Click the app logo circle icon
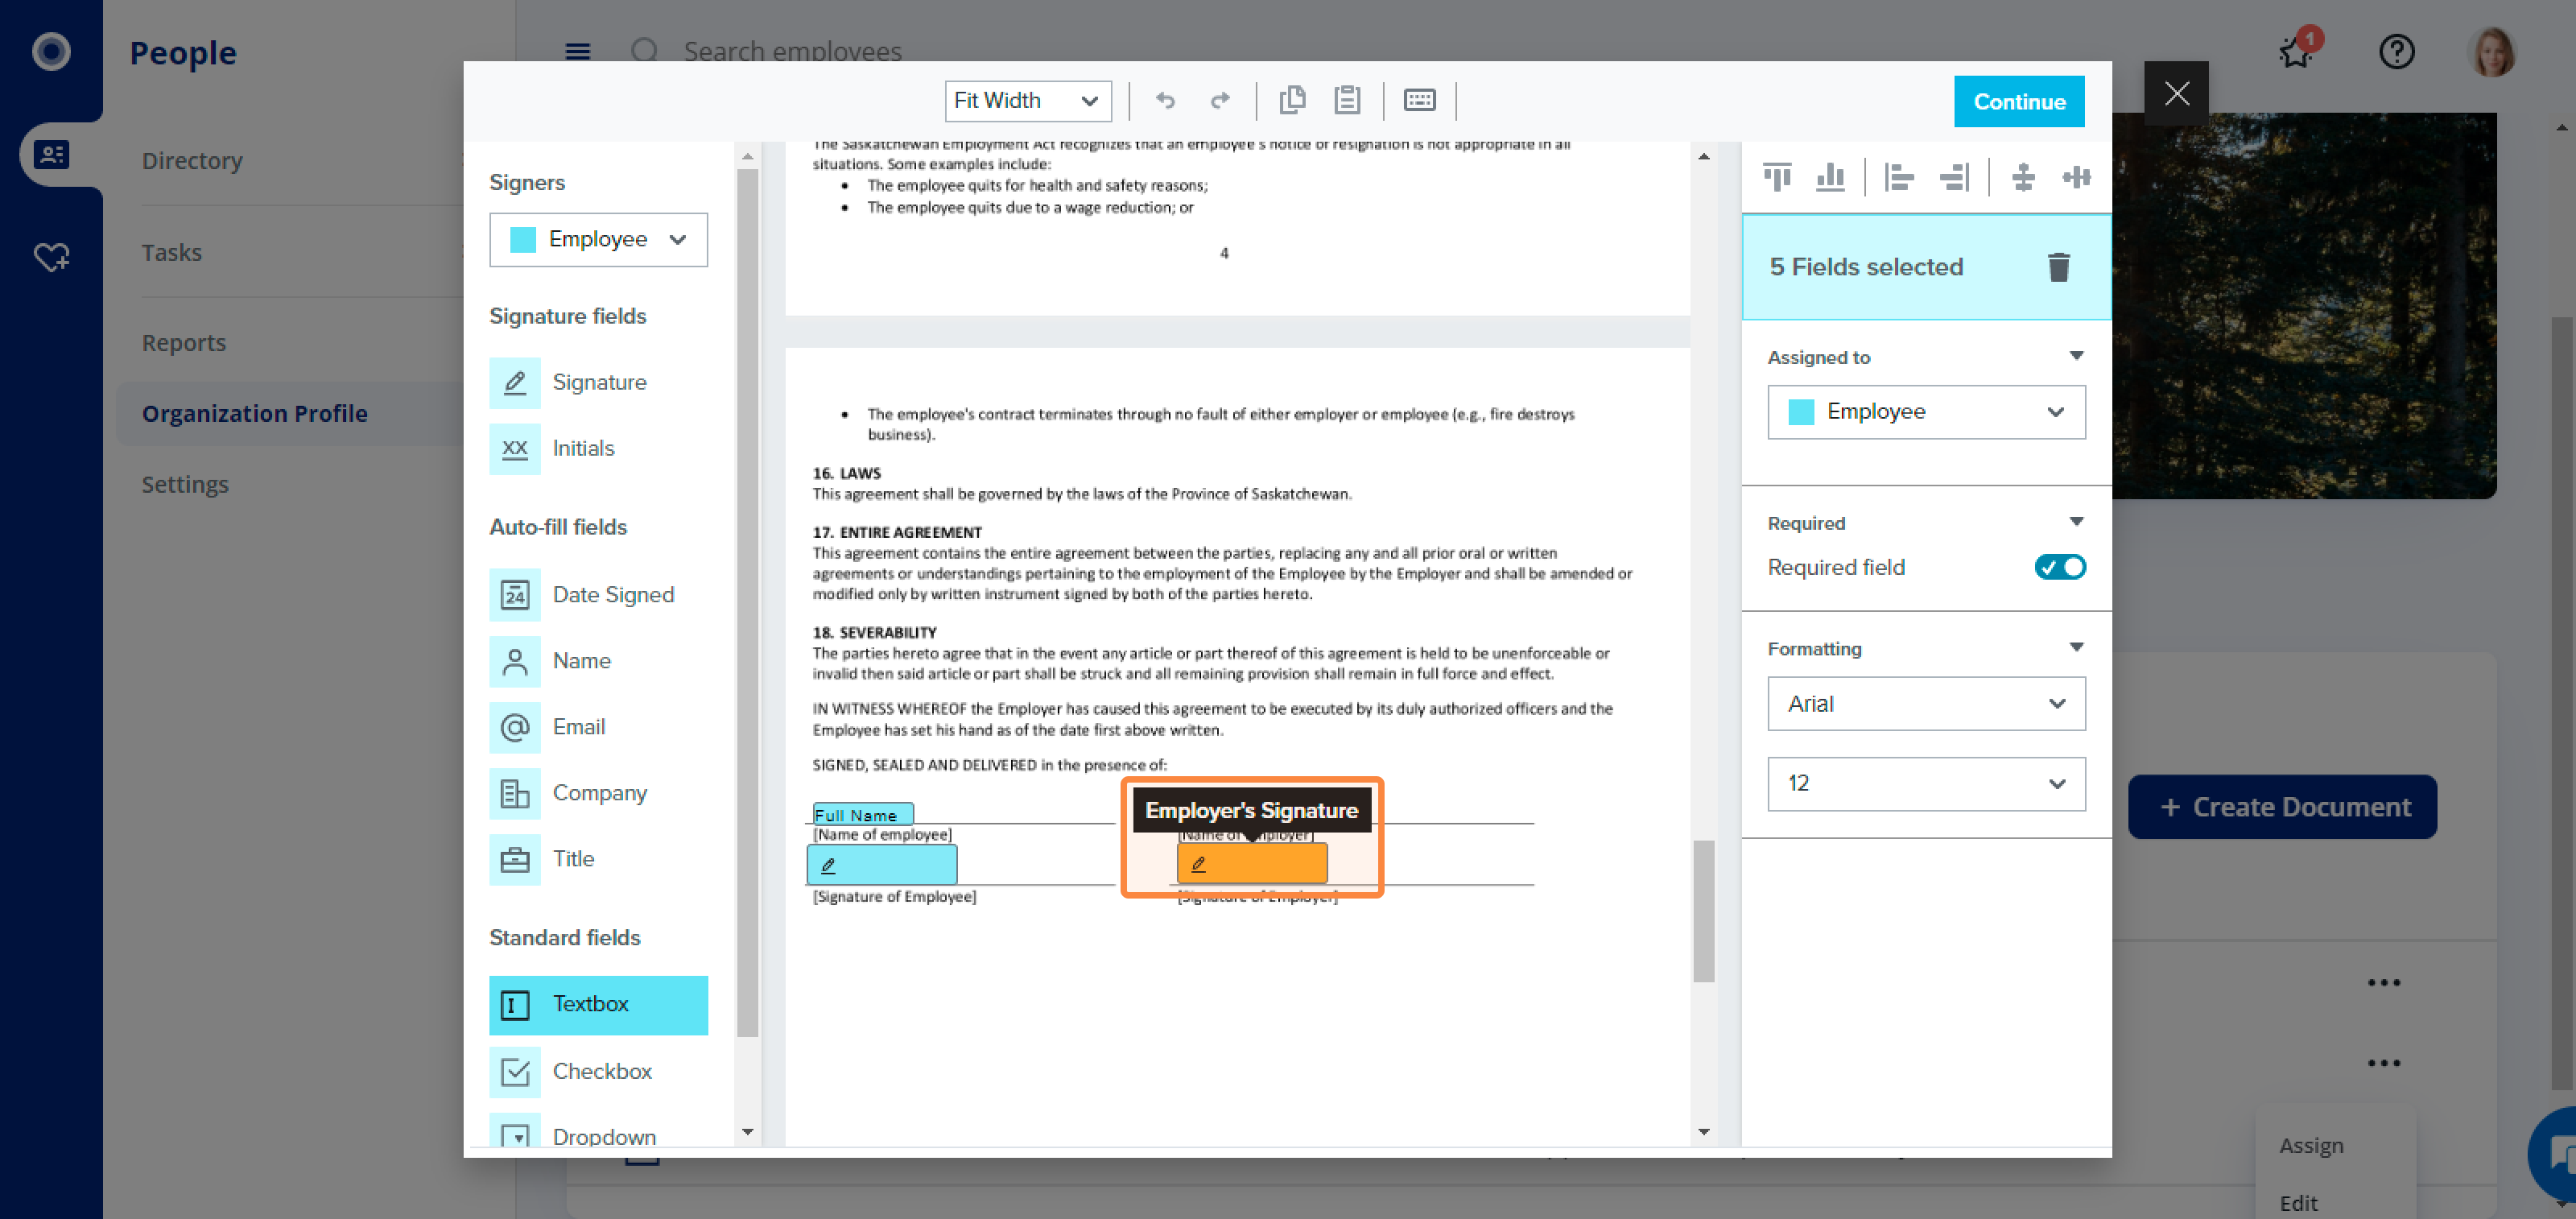Viewport: 2576px width, 1219px height. coord(51,51)
